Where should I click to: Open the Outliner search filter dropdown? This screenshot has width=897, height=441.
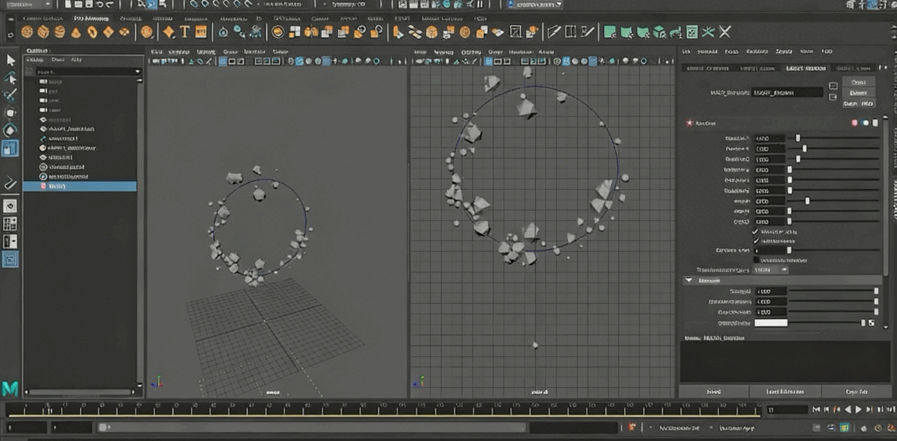[138, 72]
